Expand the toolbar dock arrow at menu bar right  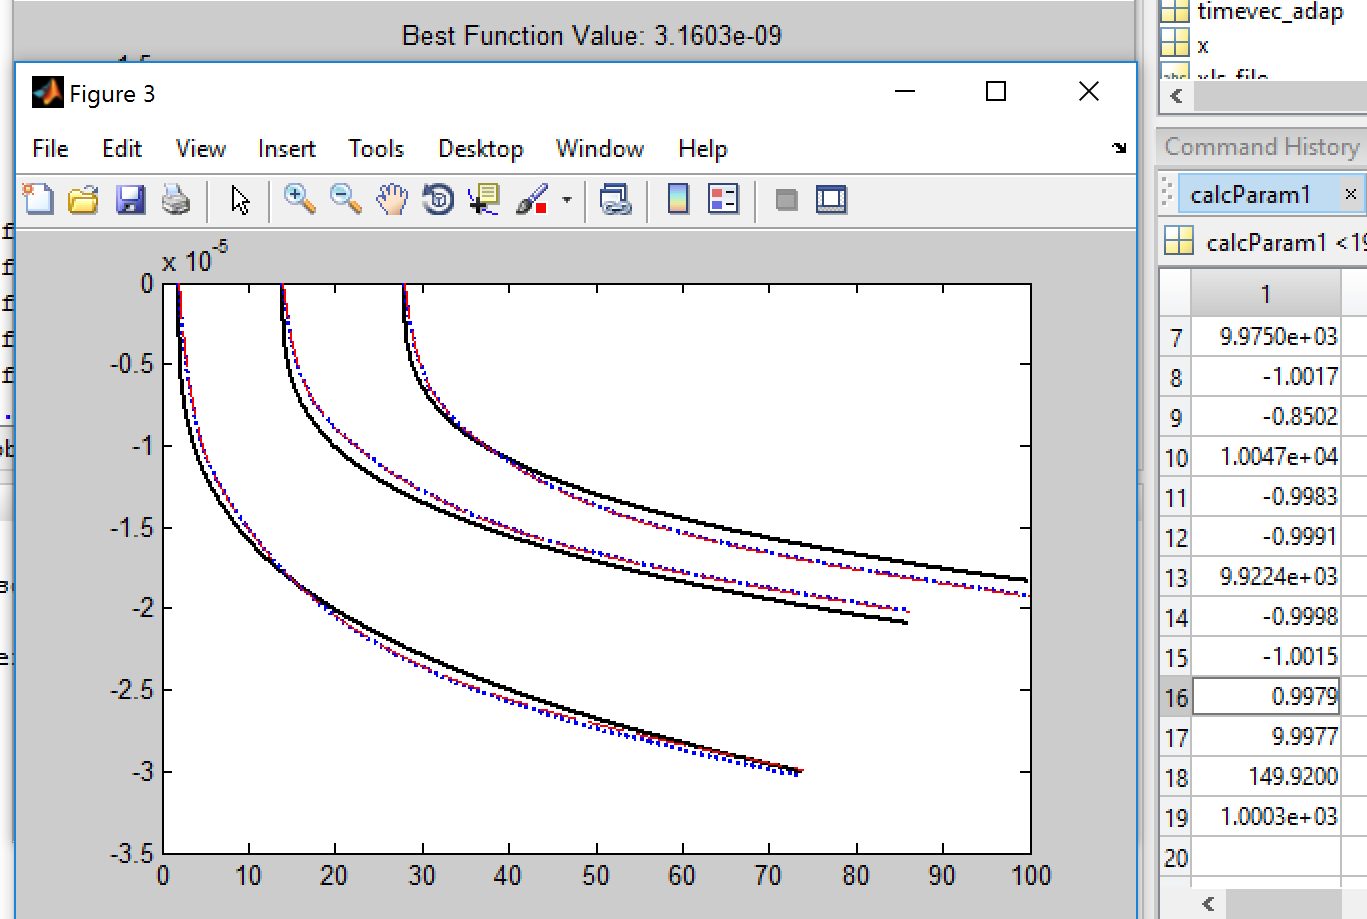[1119, 148]
